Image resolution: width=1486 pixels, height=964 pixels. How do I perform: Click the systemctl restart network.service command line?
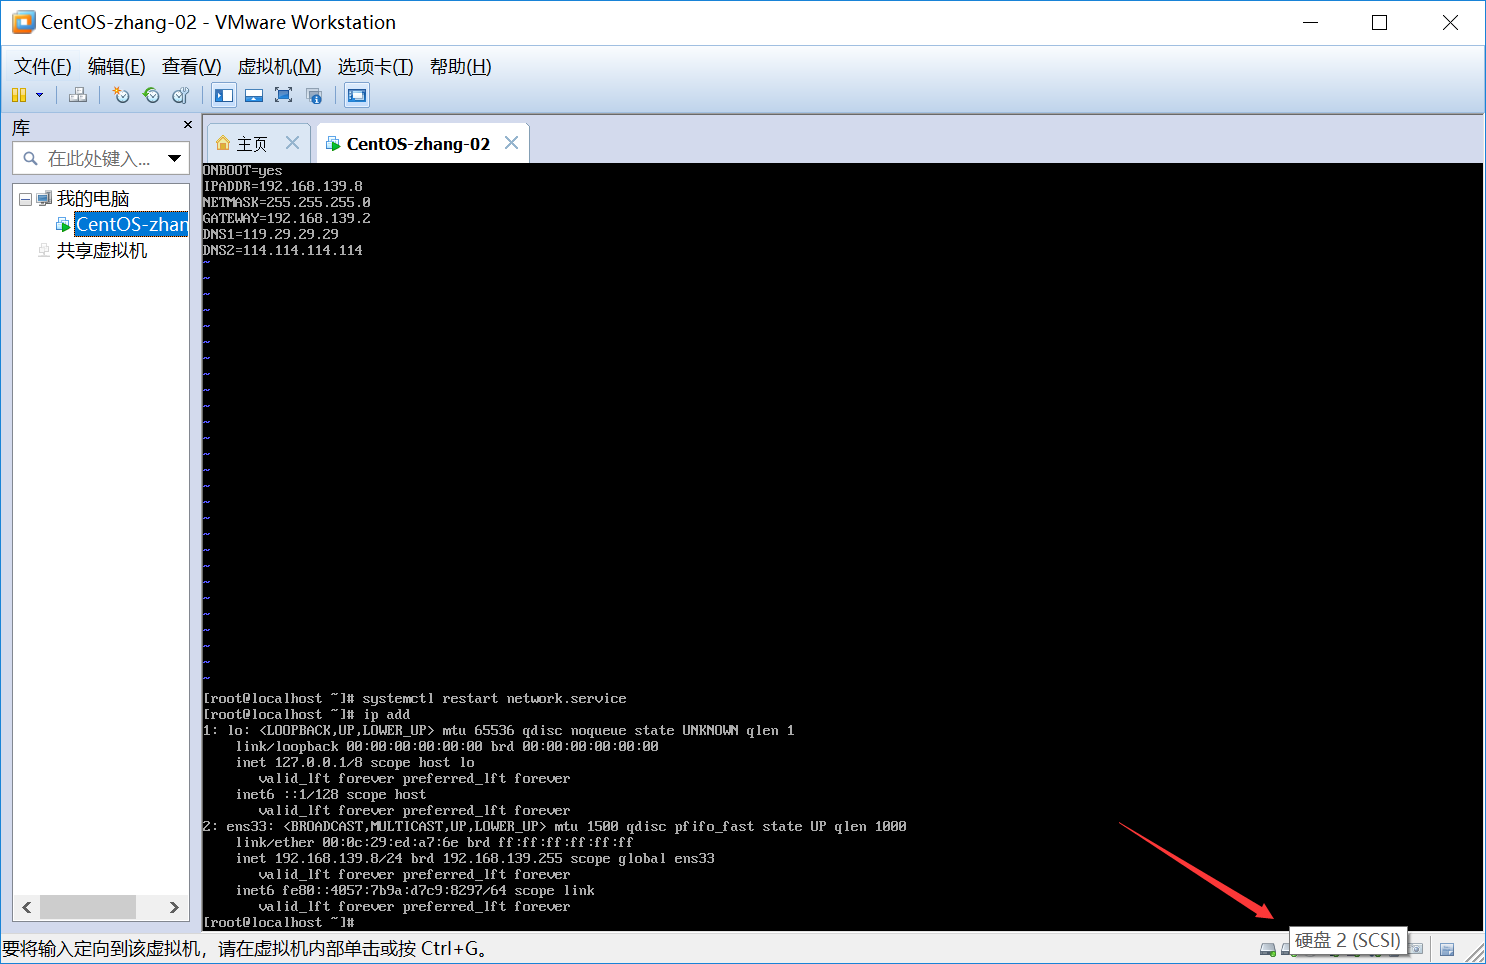click(x=415, y=698)
